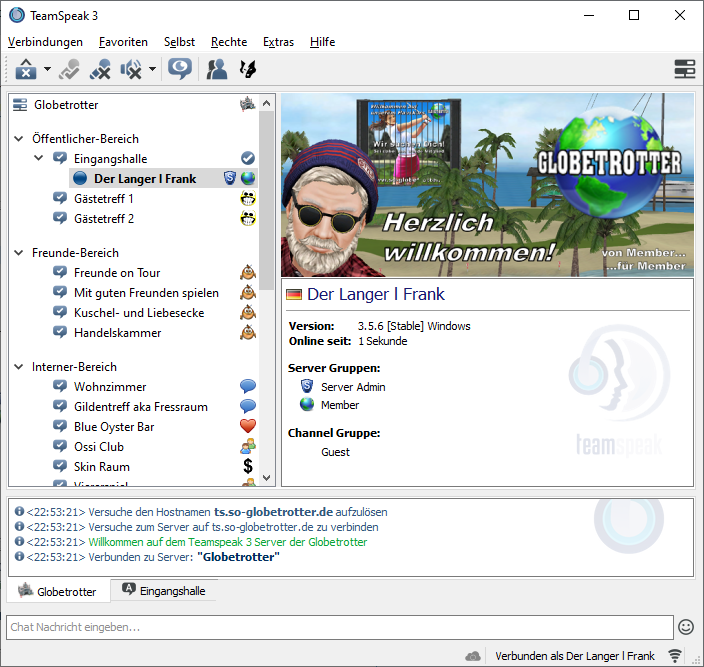Click the server icon right of Globetrotter
This screenshot has height=667, width=704.
point(247,104)
